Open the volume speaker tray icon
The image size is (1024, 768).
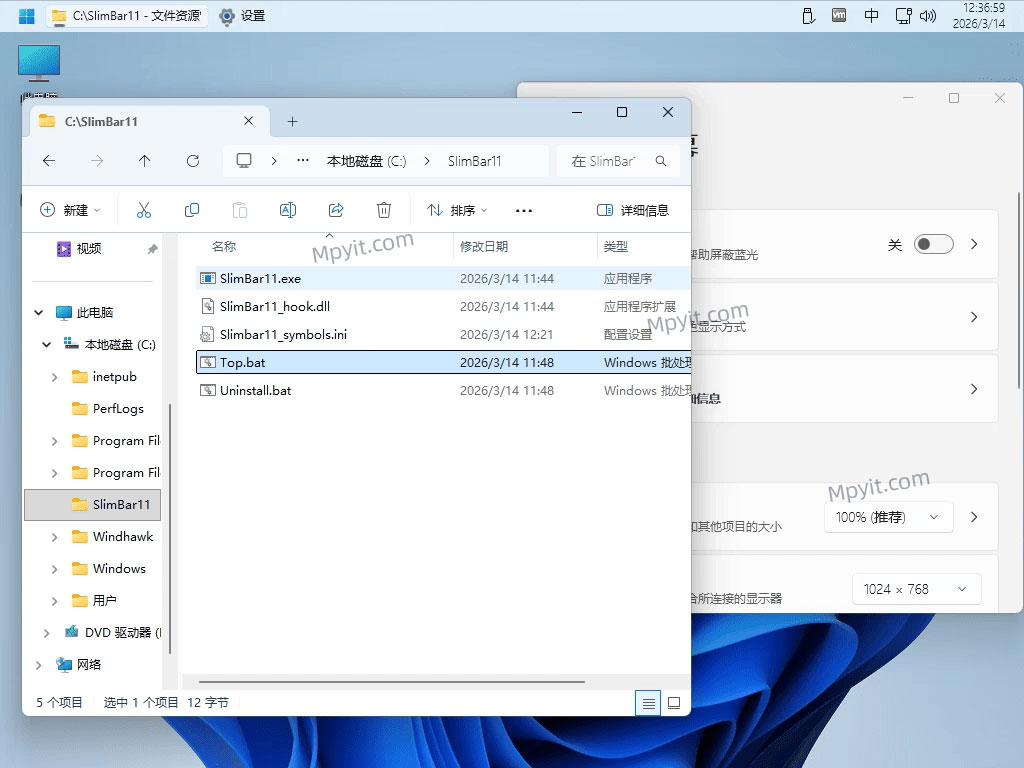tap(928, 16)
